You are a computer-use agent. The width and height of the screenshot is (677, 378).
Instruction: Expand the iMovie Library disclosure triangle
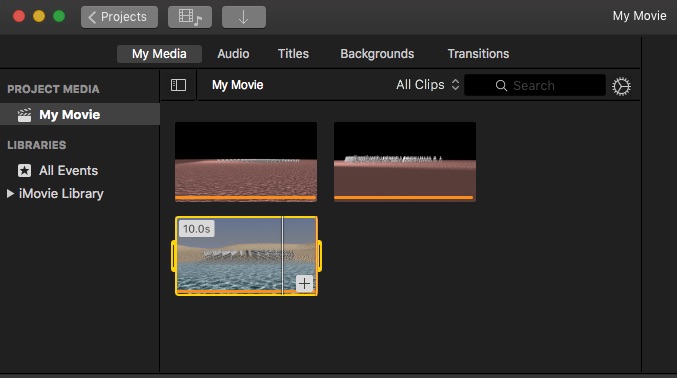pos(10,194)
